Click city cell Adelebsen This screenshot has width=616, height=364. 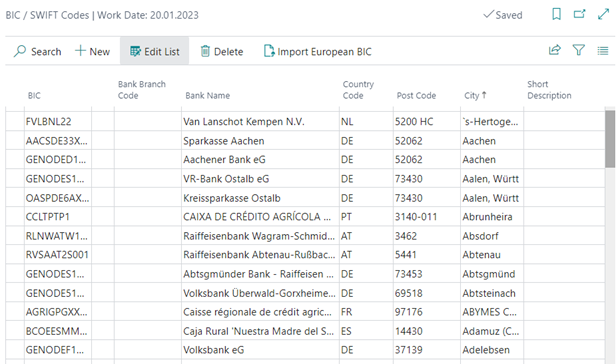(492, 350)
